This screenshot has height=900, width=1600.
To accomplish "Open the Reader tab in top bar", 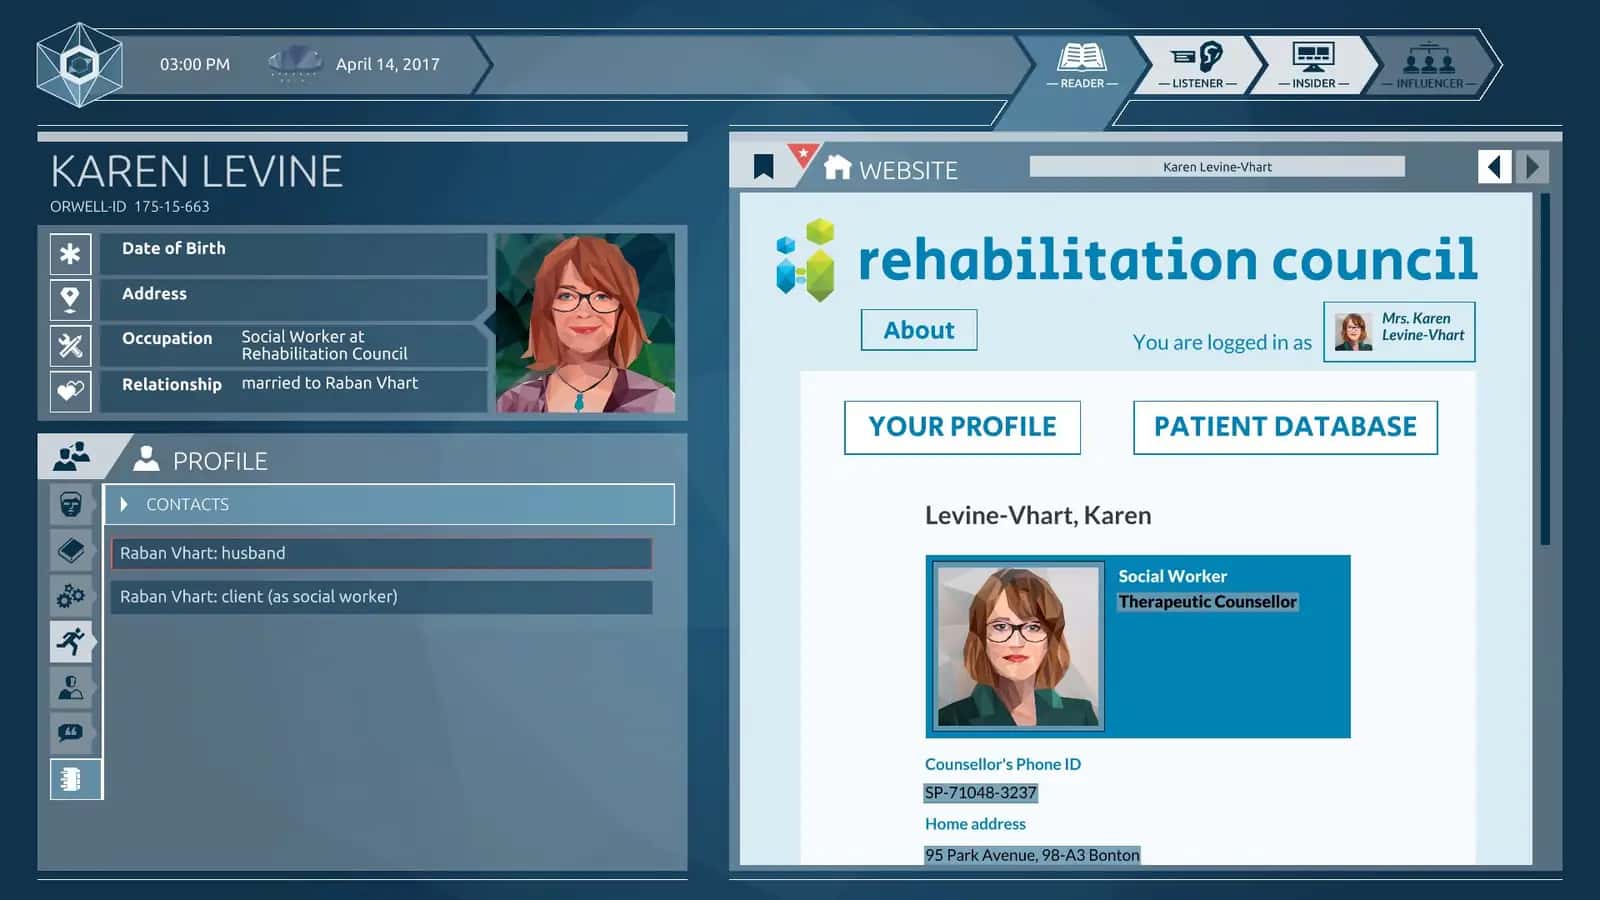I will [1081, 65].
